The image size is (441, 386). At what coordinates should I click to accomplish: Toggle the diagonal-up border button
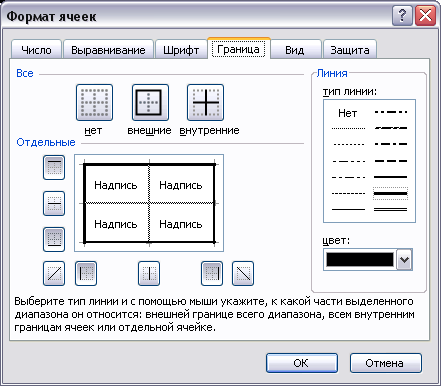(x=54, y=274)
